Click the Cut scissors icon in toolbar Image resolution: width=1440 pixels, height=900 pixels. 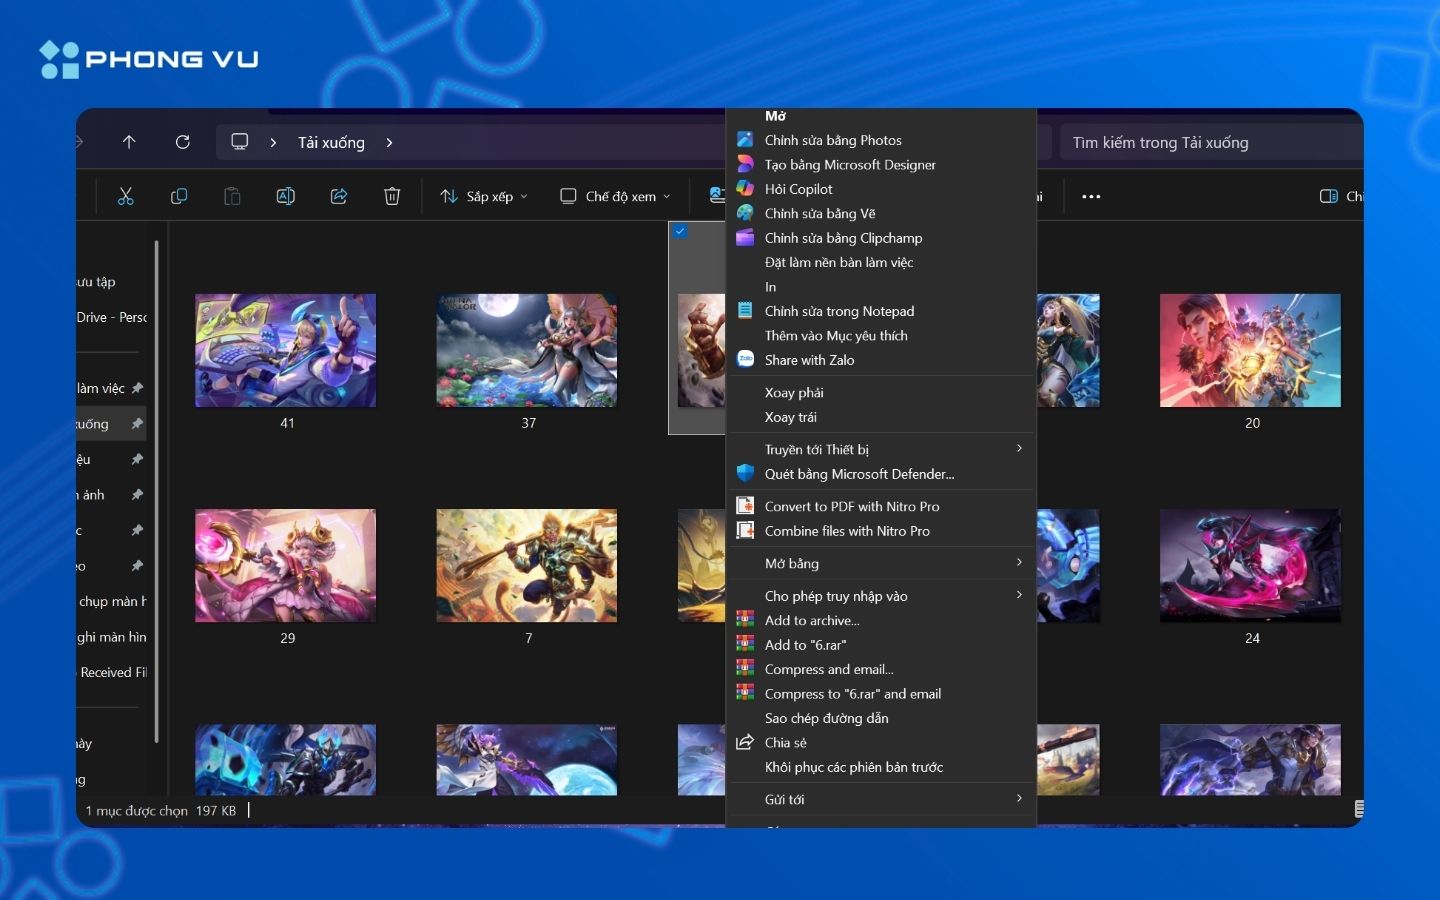[125, 196]
